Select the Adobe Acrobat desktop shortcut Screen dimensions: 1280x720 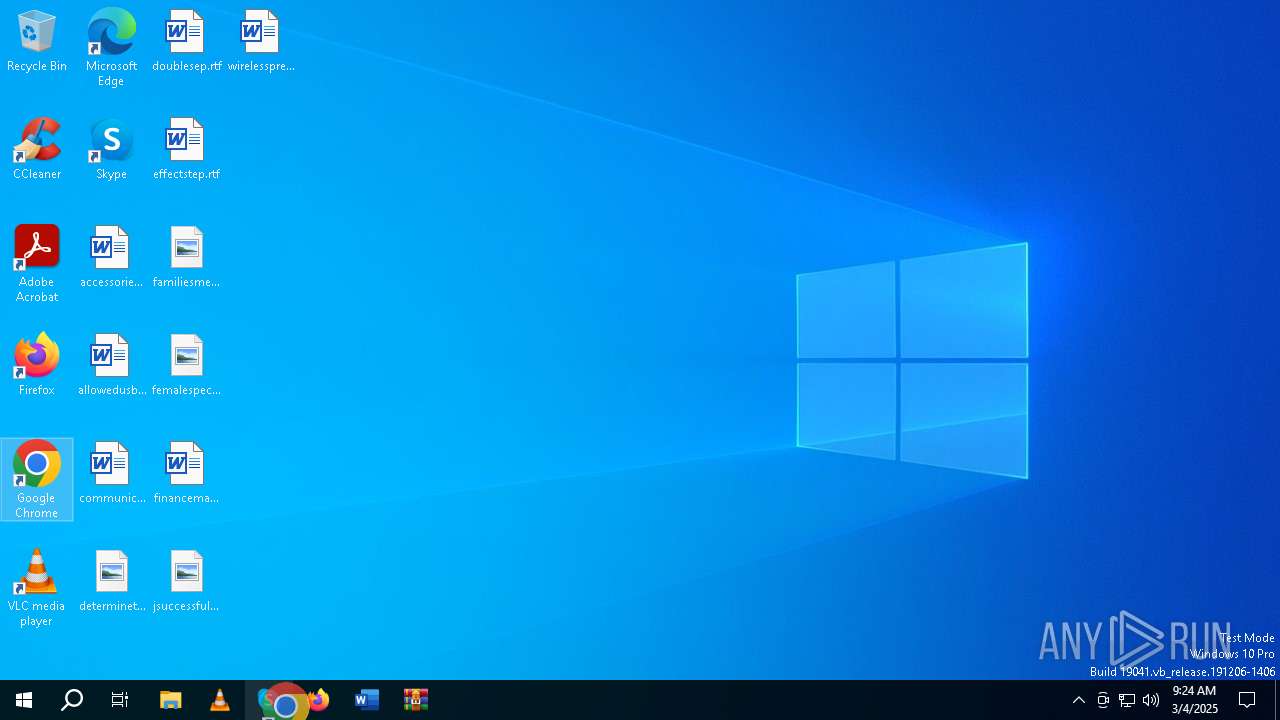[x=37, y=264]
